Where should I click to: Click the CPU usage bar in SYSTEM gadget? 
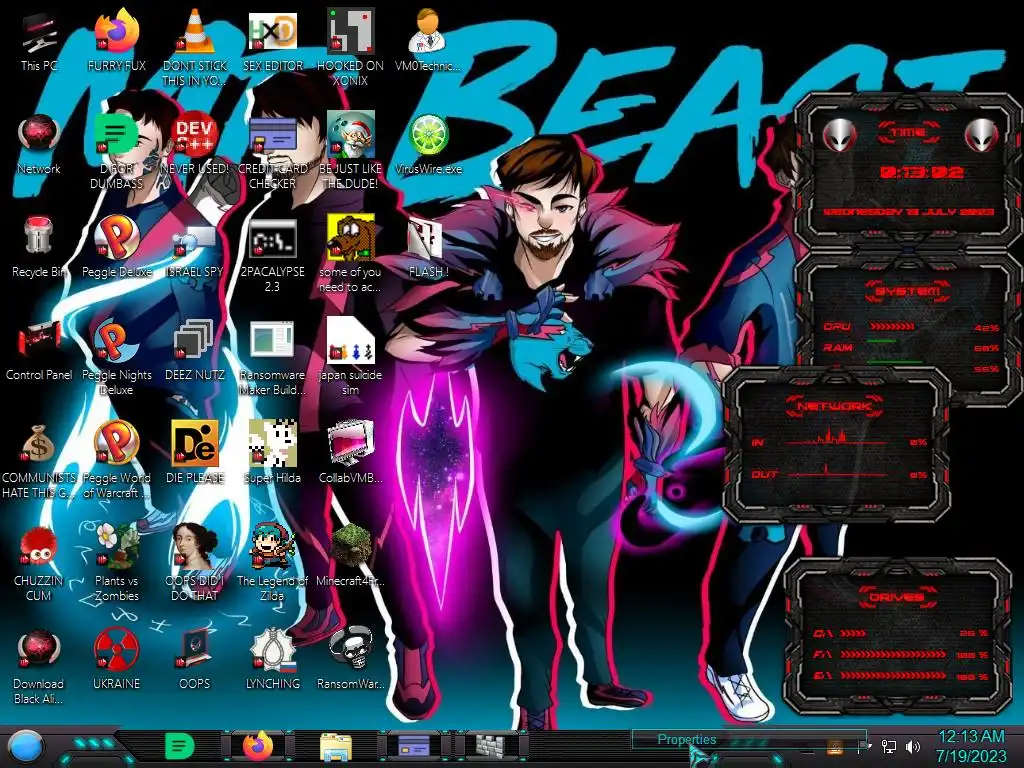click(x=892, y=326)
